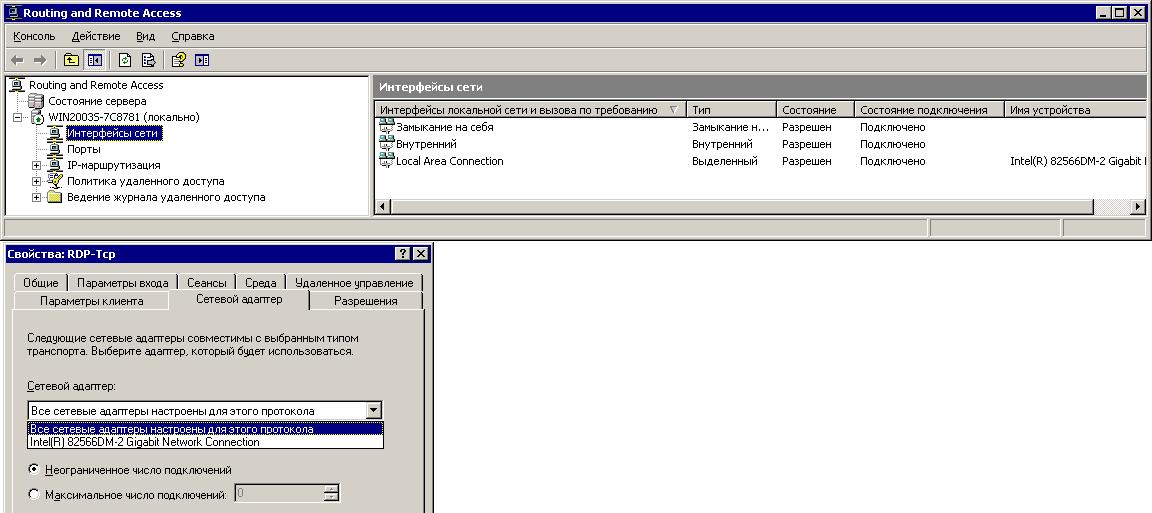
Task: Open the Консоль menu
Action: tap(34, 36)
